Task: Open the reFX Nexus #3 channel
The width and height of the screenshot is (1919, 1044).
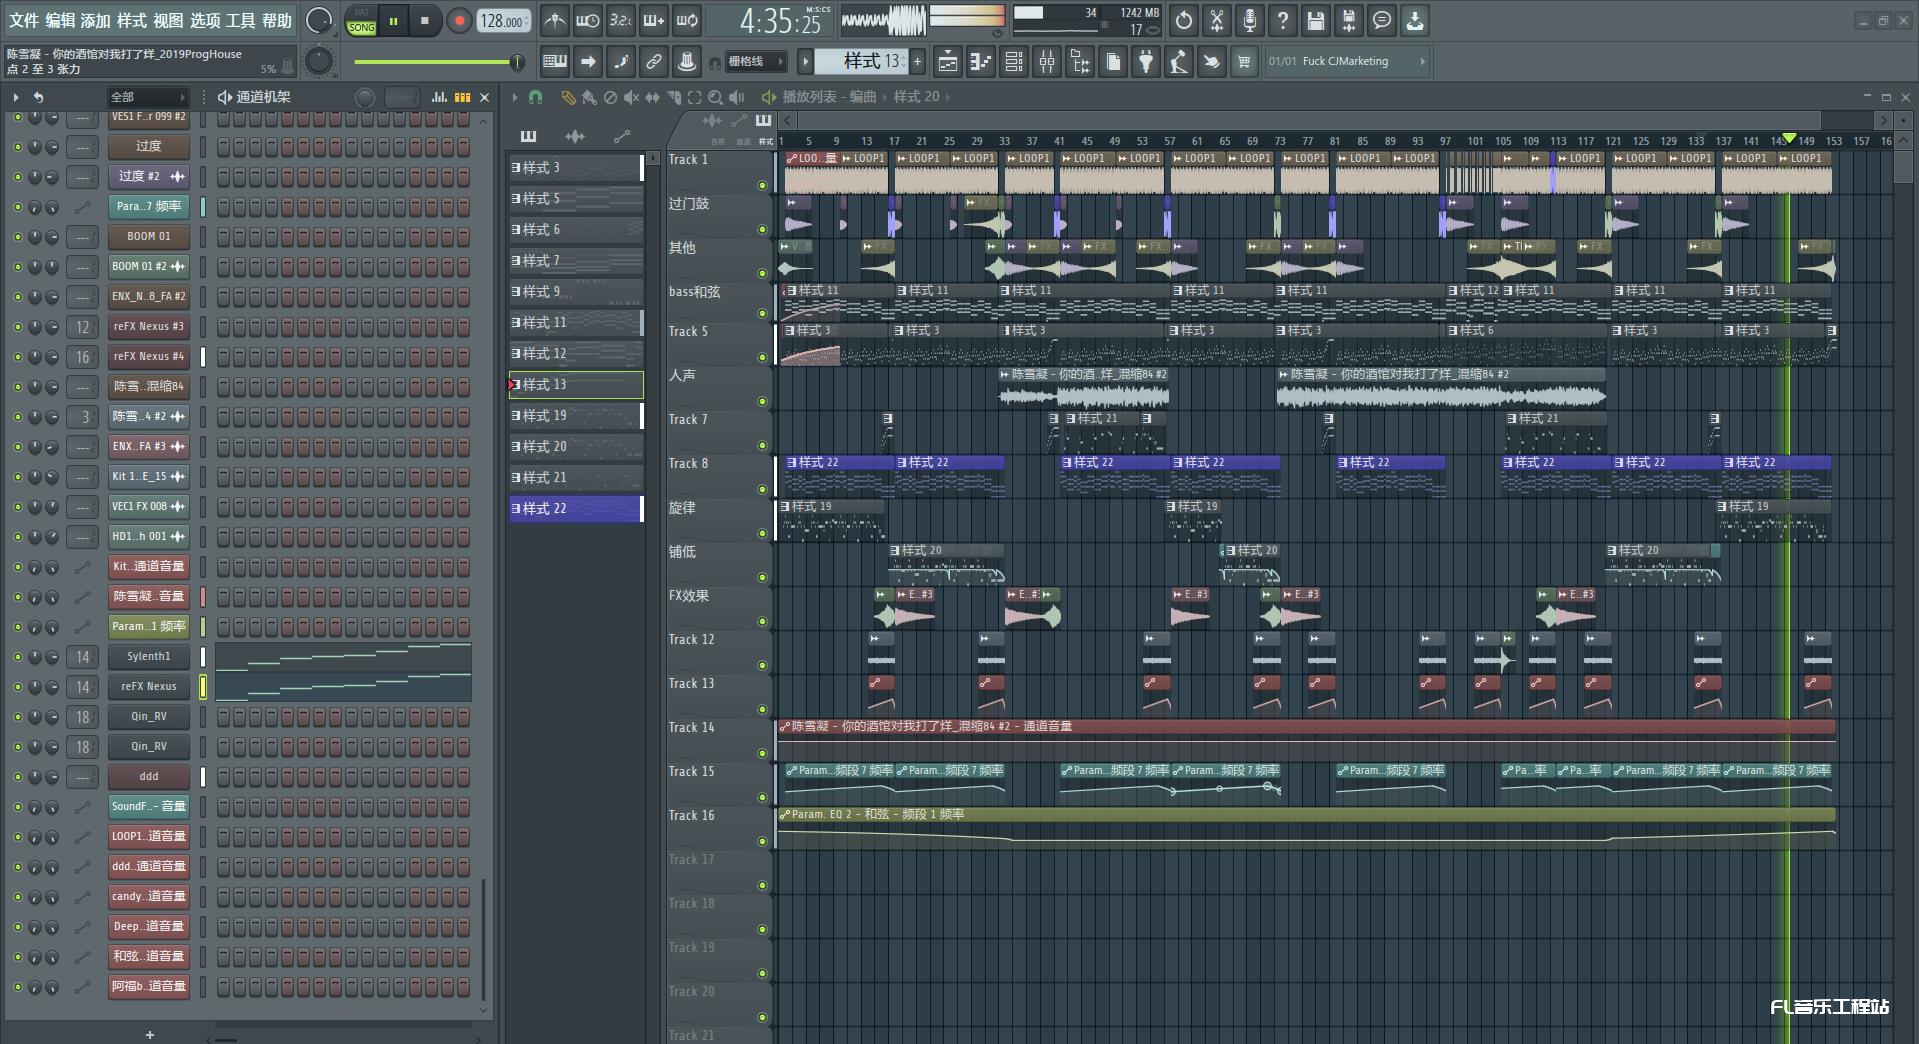Action: point(148,326)
